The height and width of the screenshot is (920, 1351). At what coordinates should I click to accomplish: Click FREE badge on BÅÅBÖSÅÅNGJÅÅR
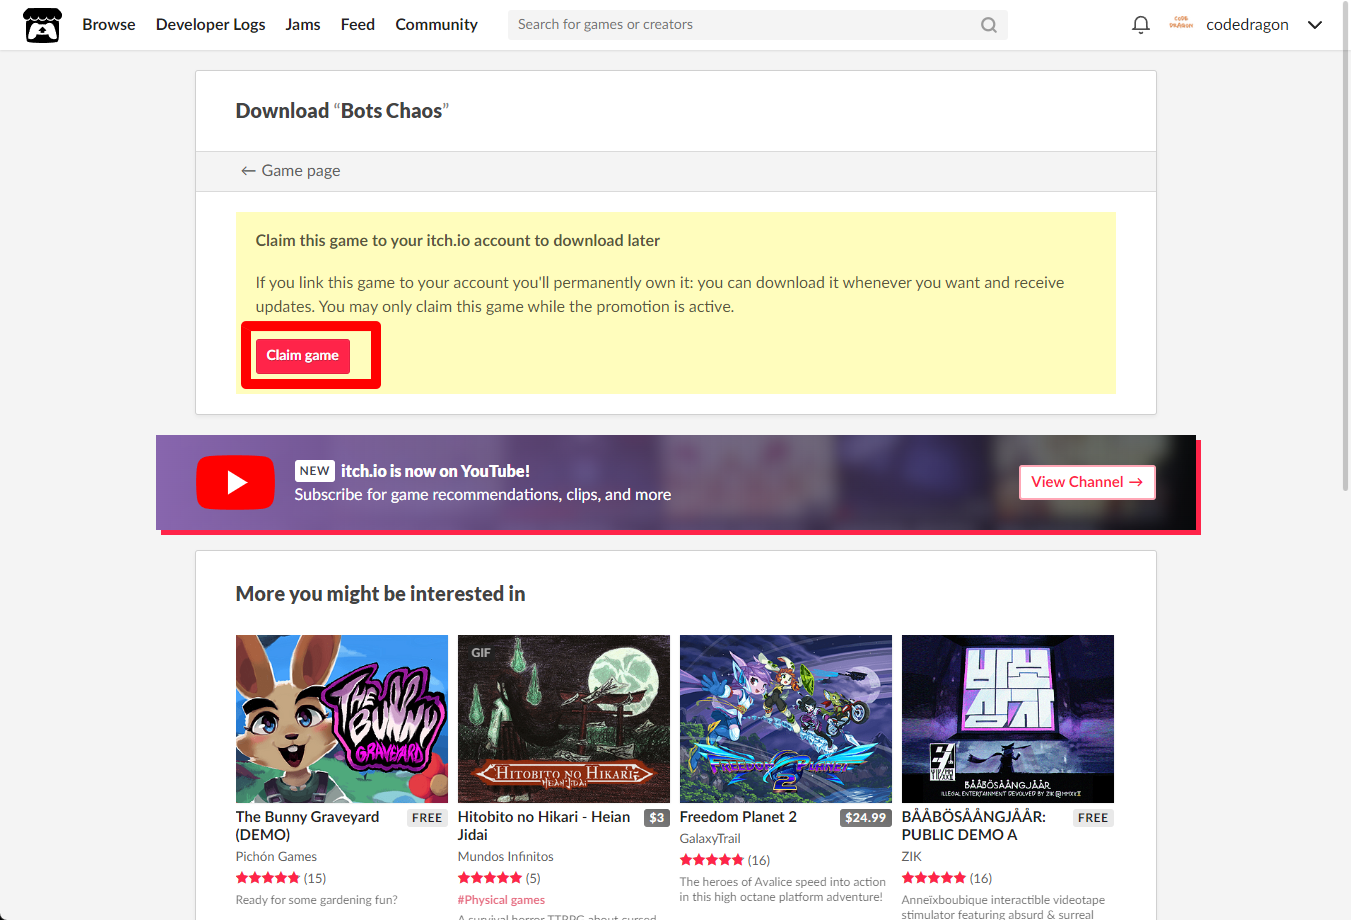[1093, 818]
